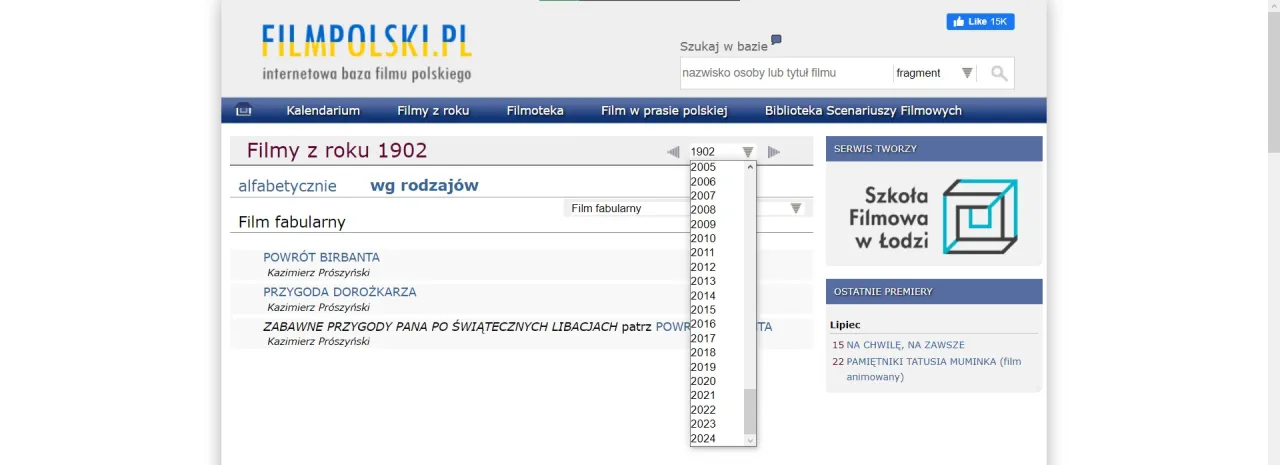Open the PRZYGODA DOROŻKARZA film link

[x=340, y=292]
